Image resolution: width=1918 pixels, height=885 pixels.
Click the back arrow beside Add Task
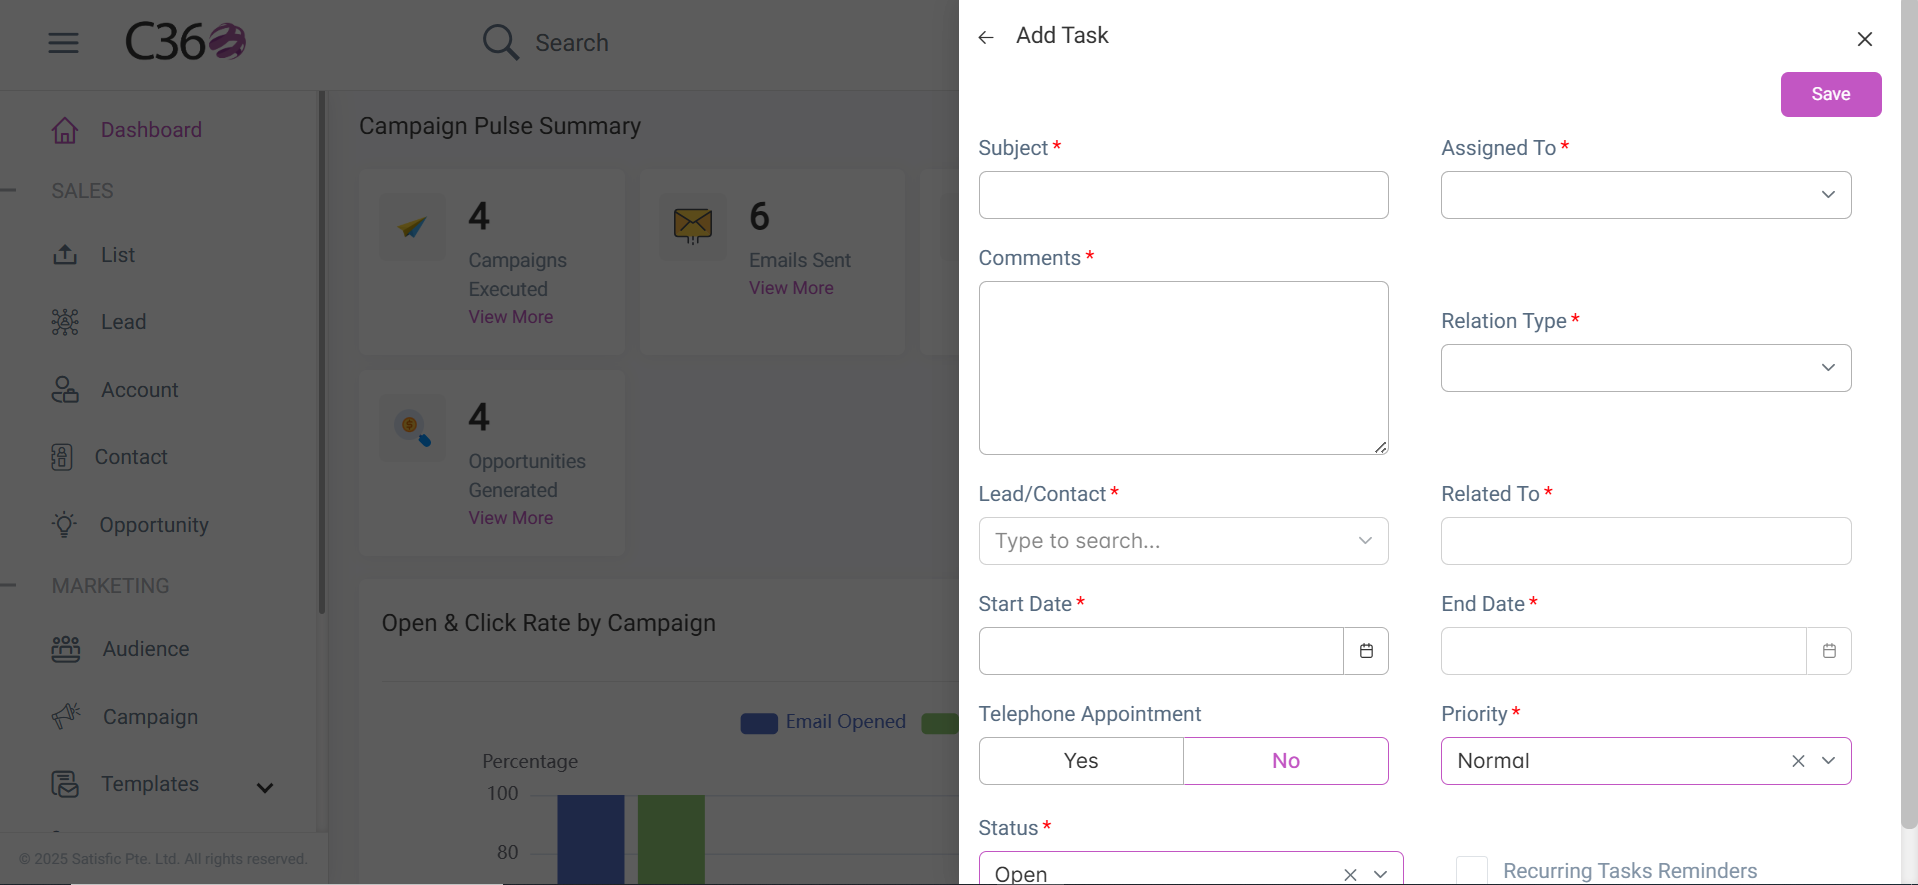[x=986, y=37]
